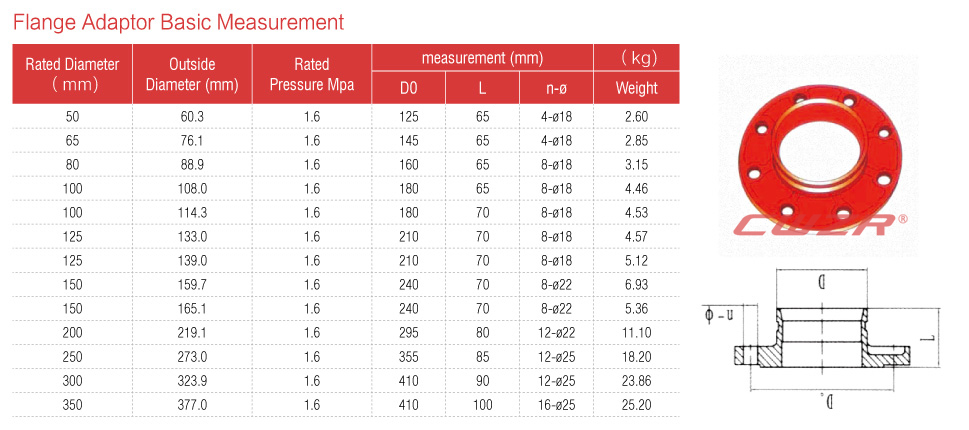Select the 60.3 outside diameter cell
969x430 pixels.
(192, 116)
